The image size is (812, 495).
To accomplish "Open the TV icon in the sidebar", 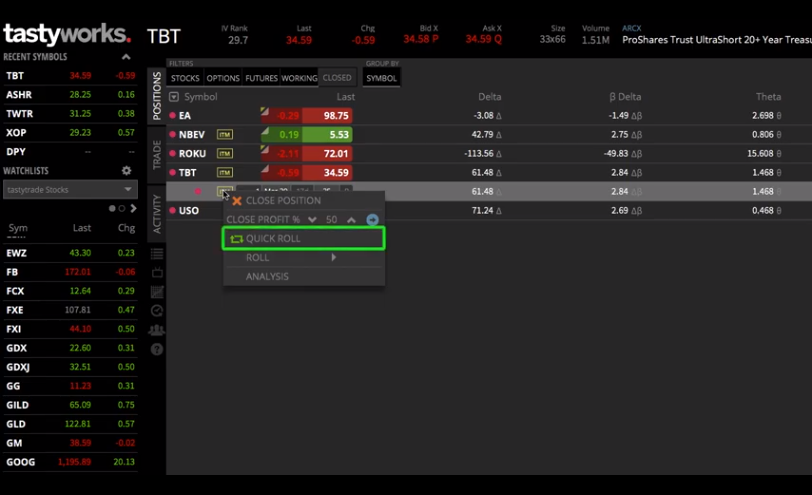I will click(x=157, y=272).
